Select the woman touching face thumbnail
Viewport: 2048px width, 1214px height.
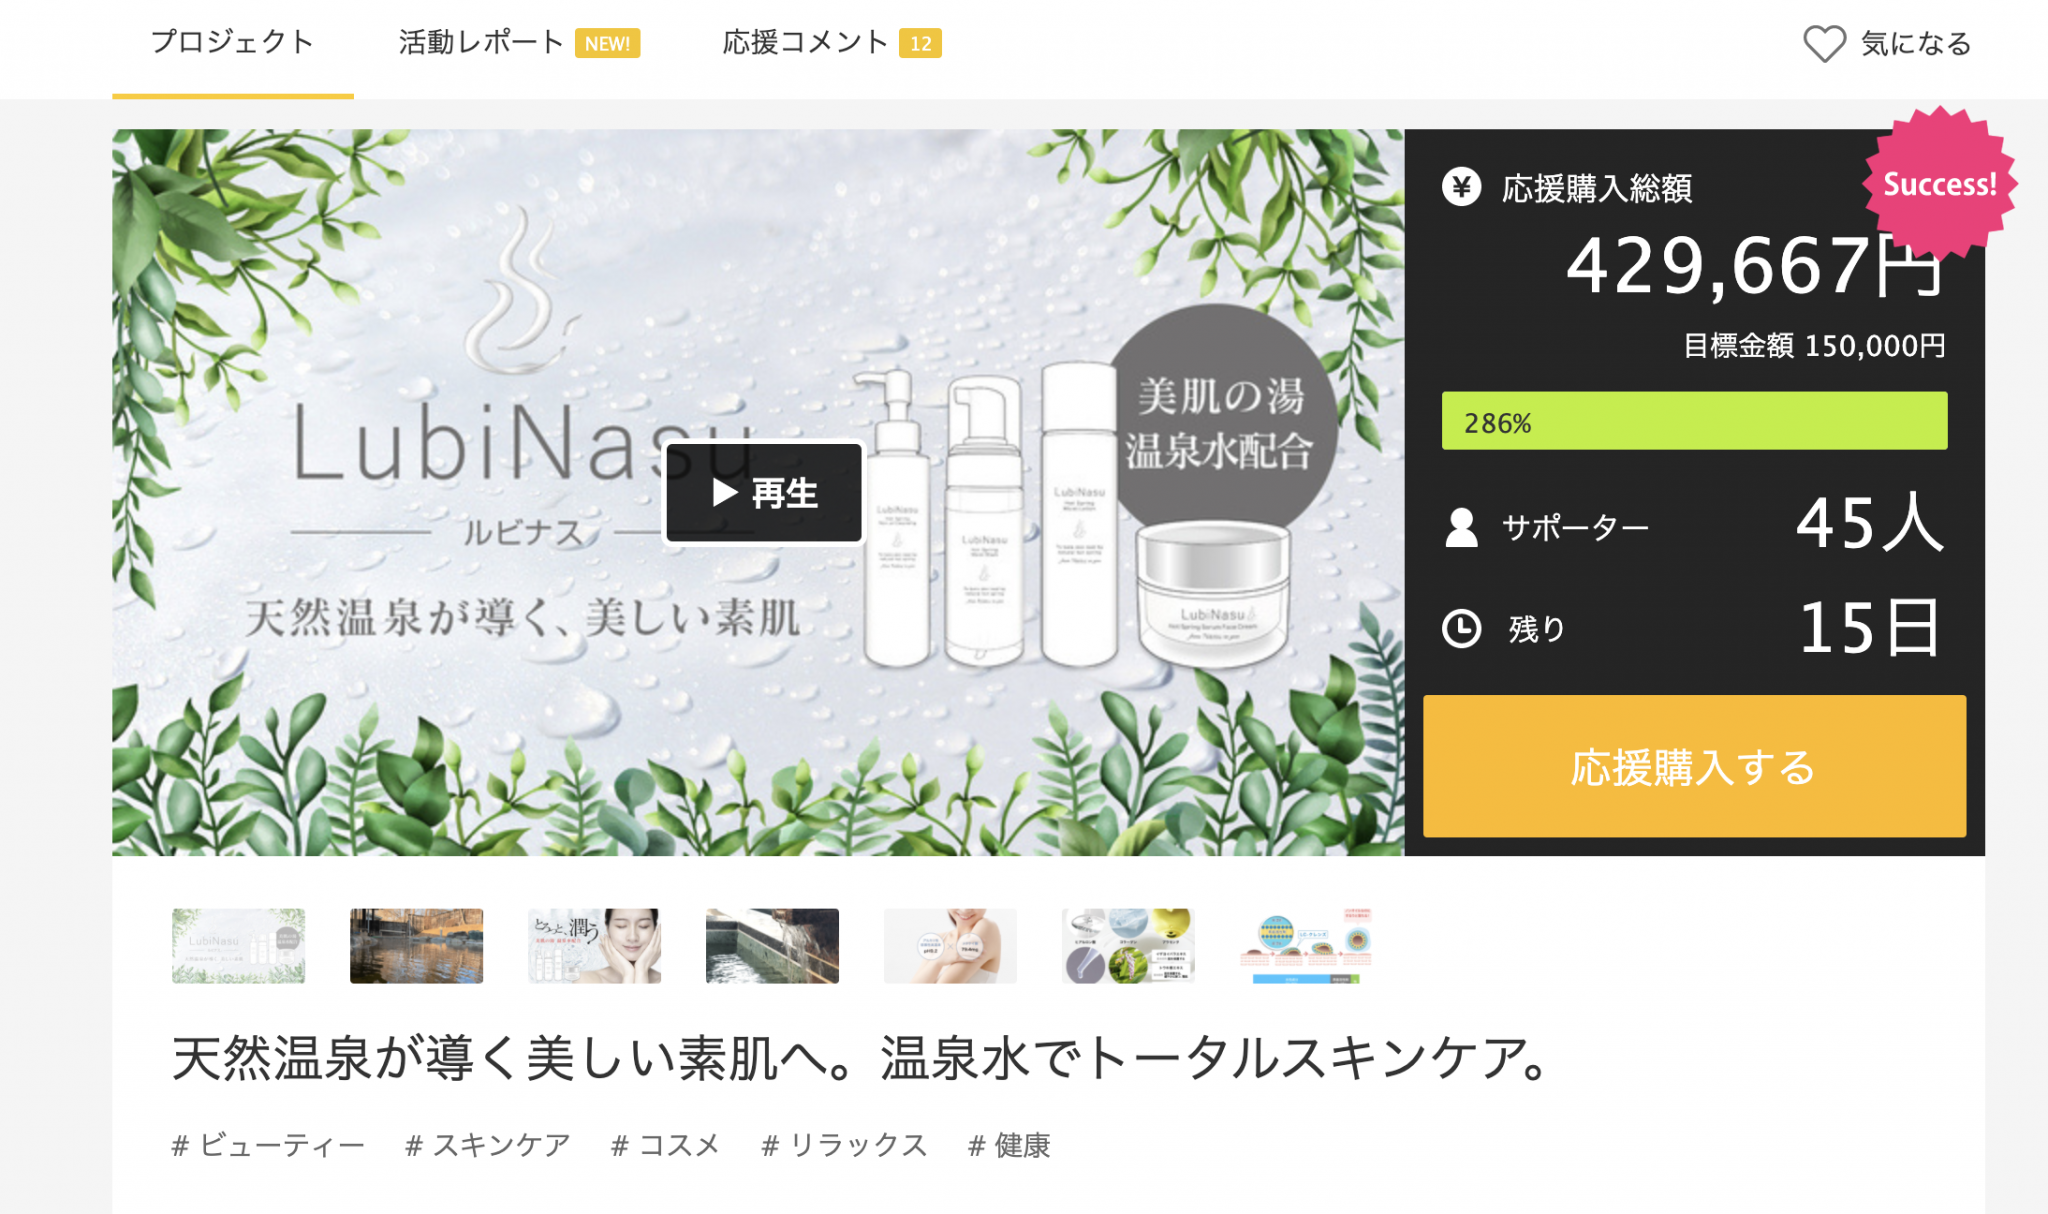(x=594, y=946)
